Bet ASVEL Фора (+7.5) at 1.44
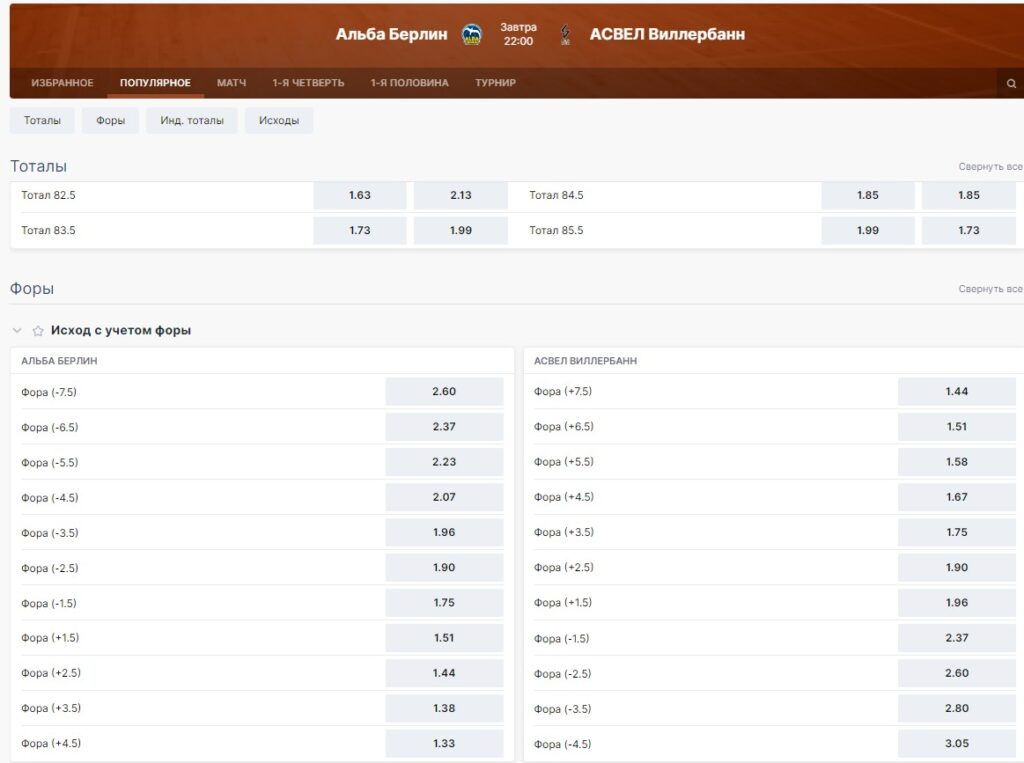This screenshot has width=1024, height=763. click(x=957, y=391)
